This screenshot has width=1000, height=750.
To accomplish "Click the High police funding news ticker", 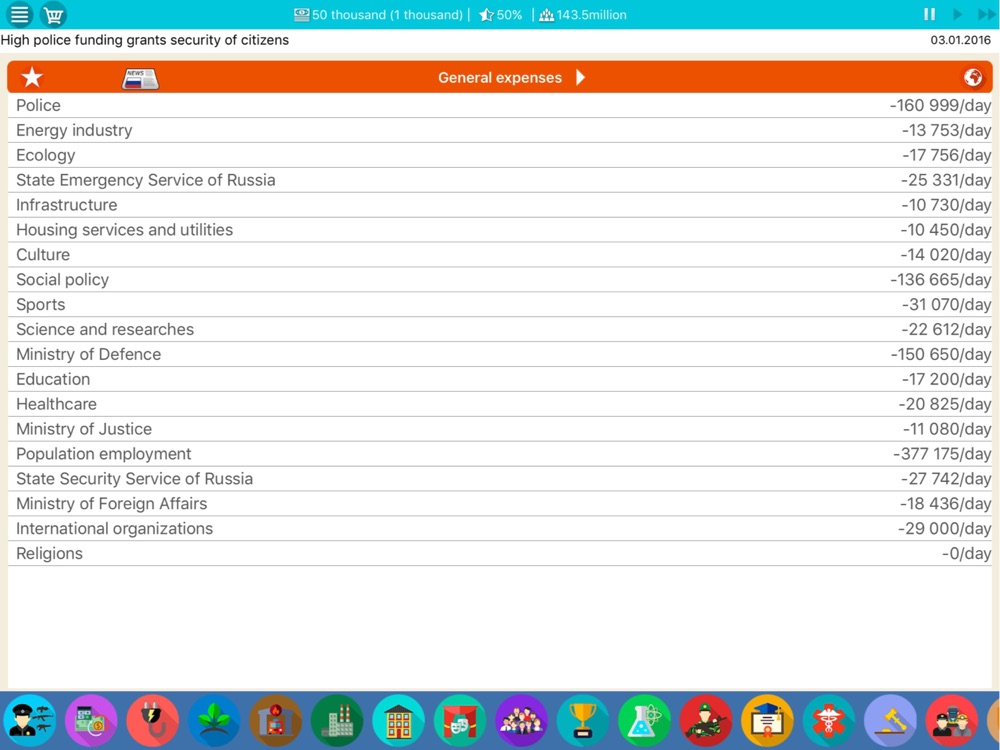I will point(145,40).
